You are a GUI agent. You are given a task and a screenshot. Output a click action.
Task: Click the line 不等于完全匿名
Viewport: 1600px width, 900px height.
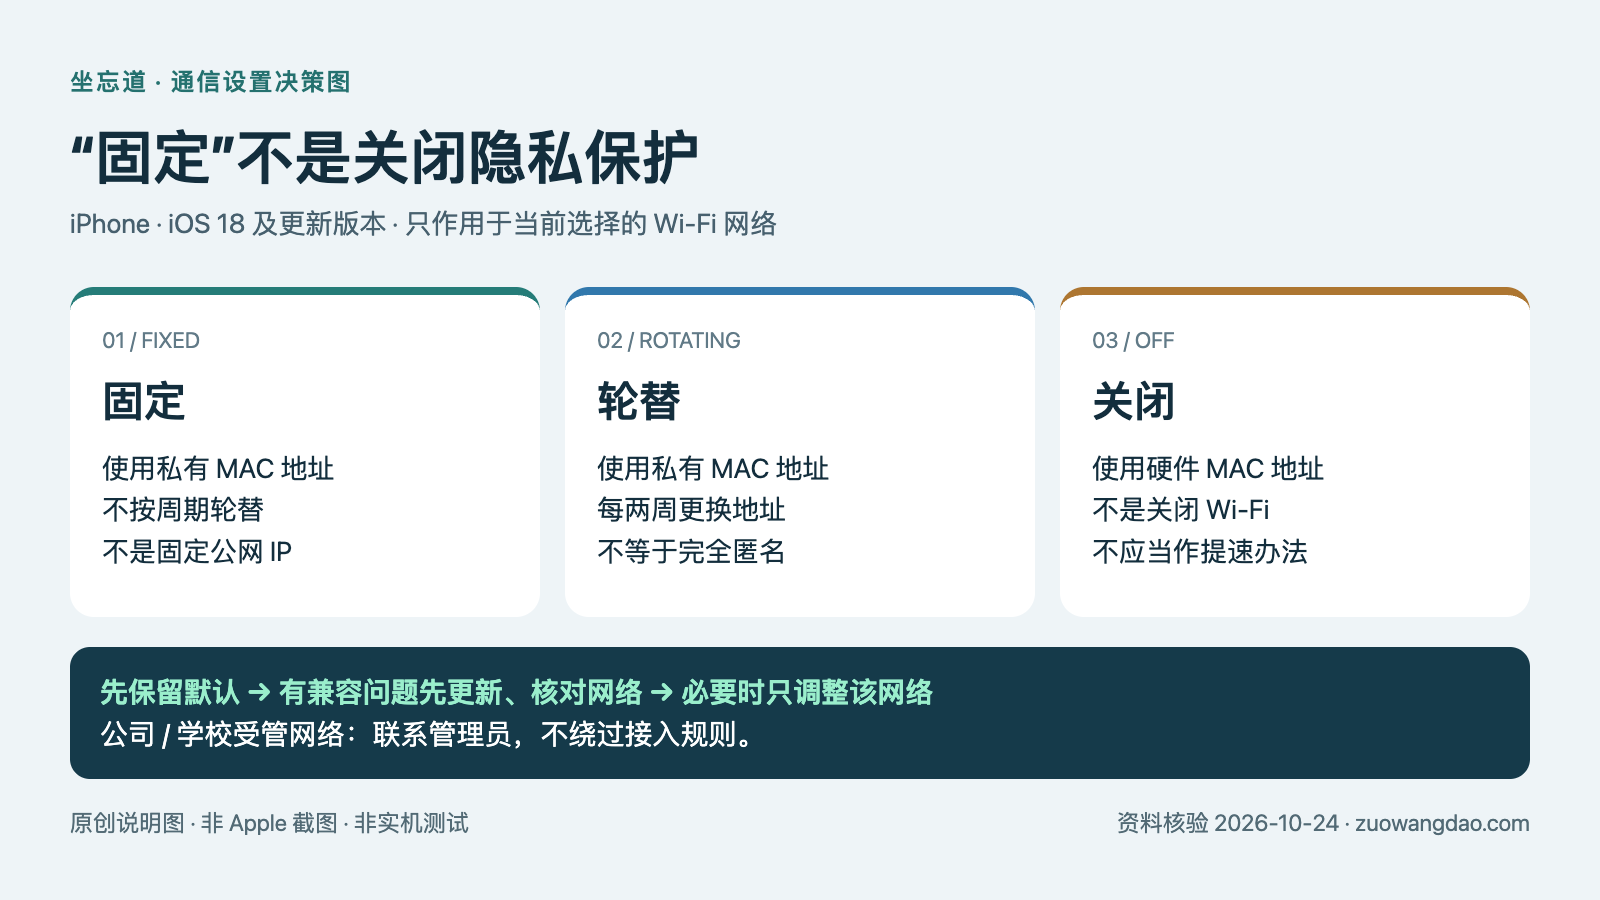(691, 552)
